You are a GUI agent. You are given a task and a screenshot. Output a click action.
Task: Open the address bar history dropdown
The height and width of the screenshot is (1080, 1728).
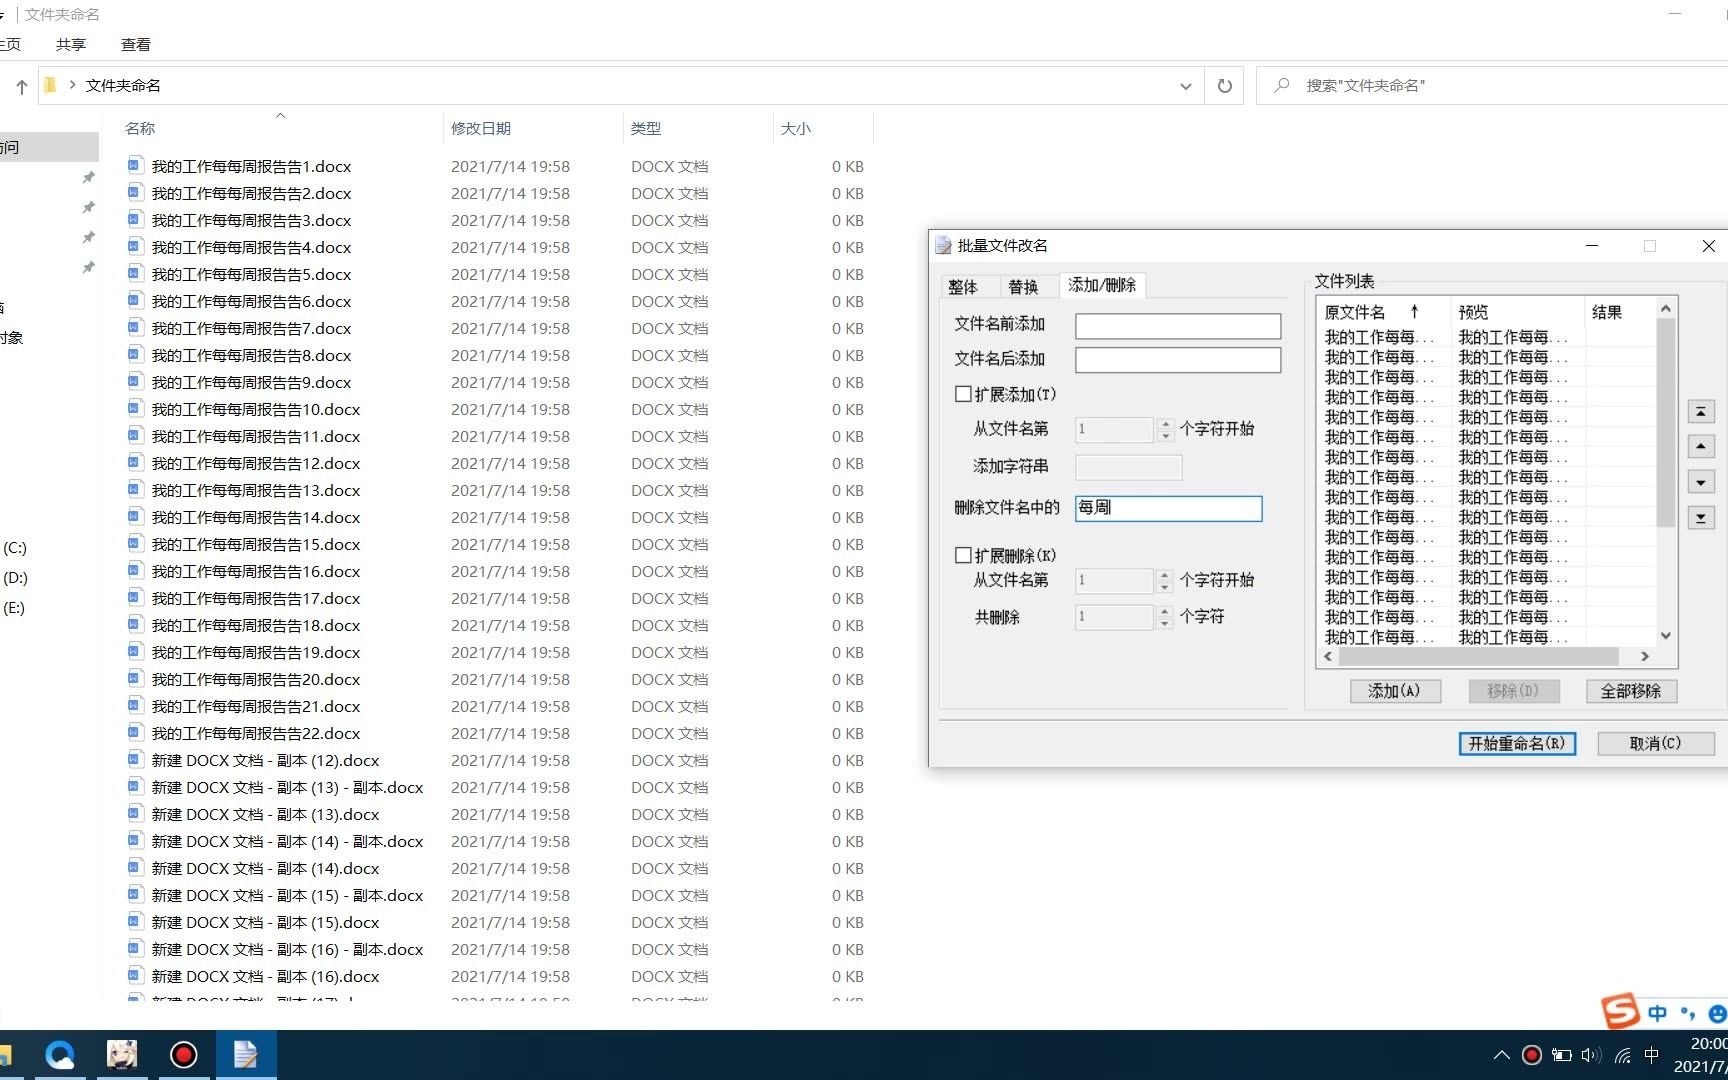pyautogui.click(x=1185, y=86)
